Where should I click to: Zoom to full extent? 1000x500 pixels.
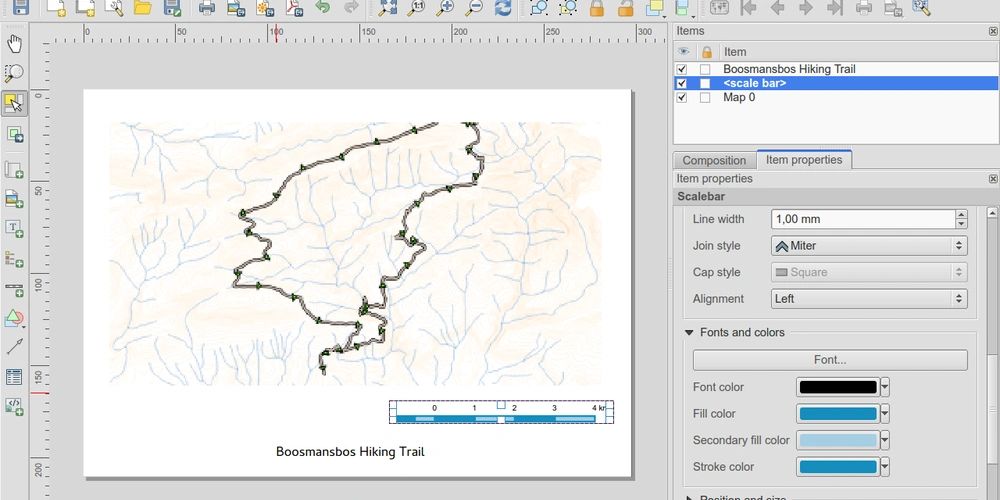pyautogui.click(x=388, y=7)
